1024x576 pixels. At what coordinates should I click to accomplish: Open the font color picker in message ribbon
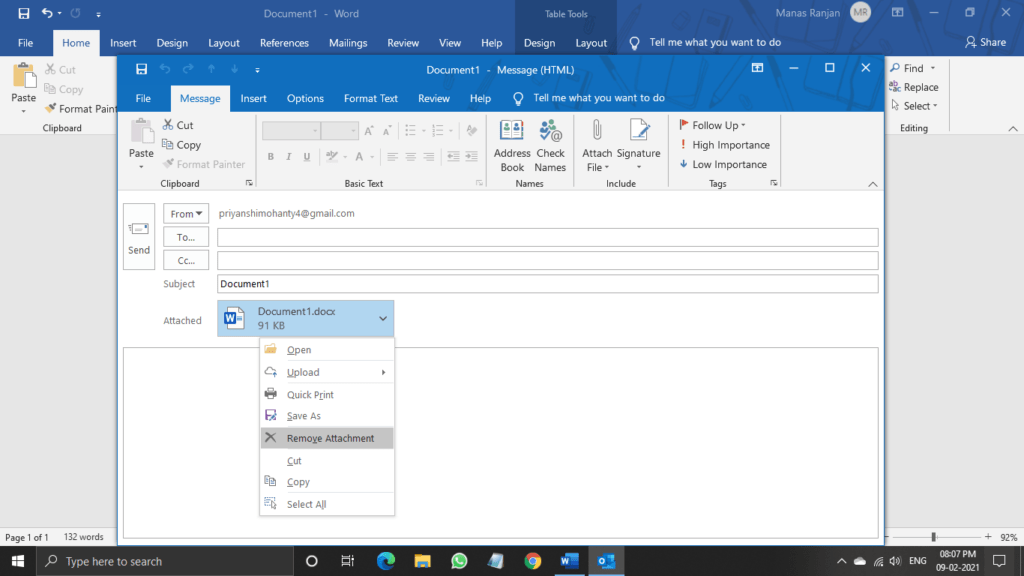(x=372, y=157)
